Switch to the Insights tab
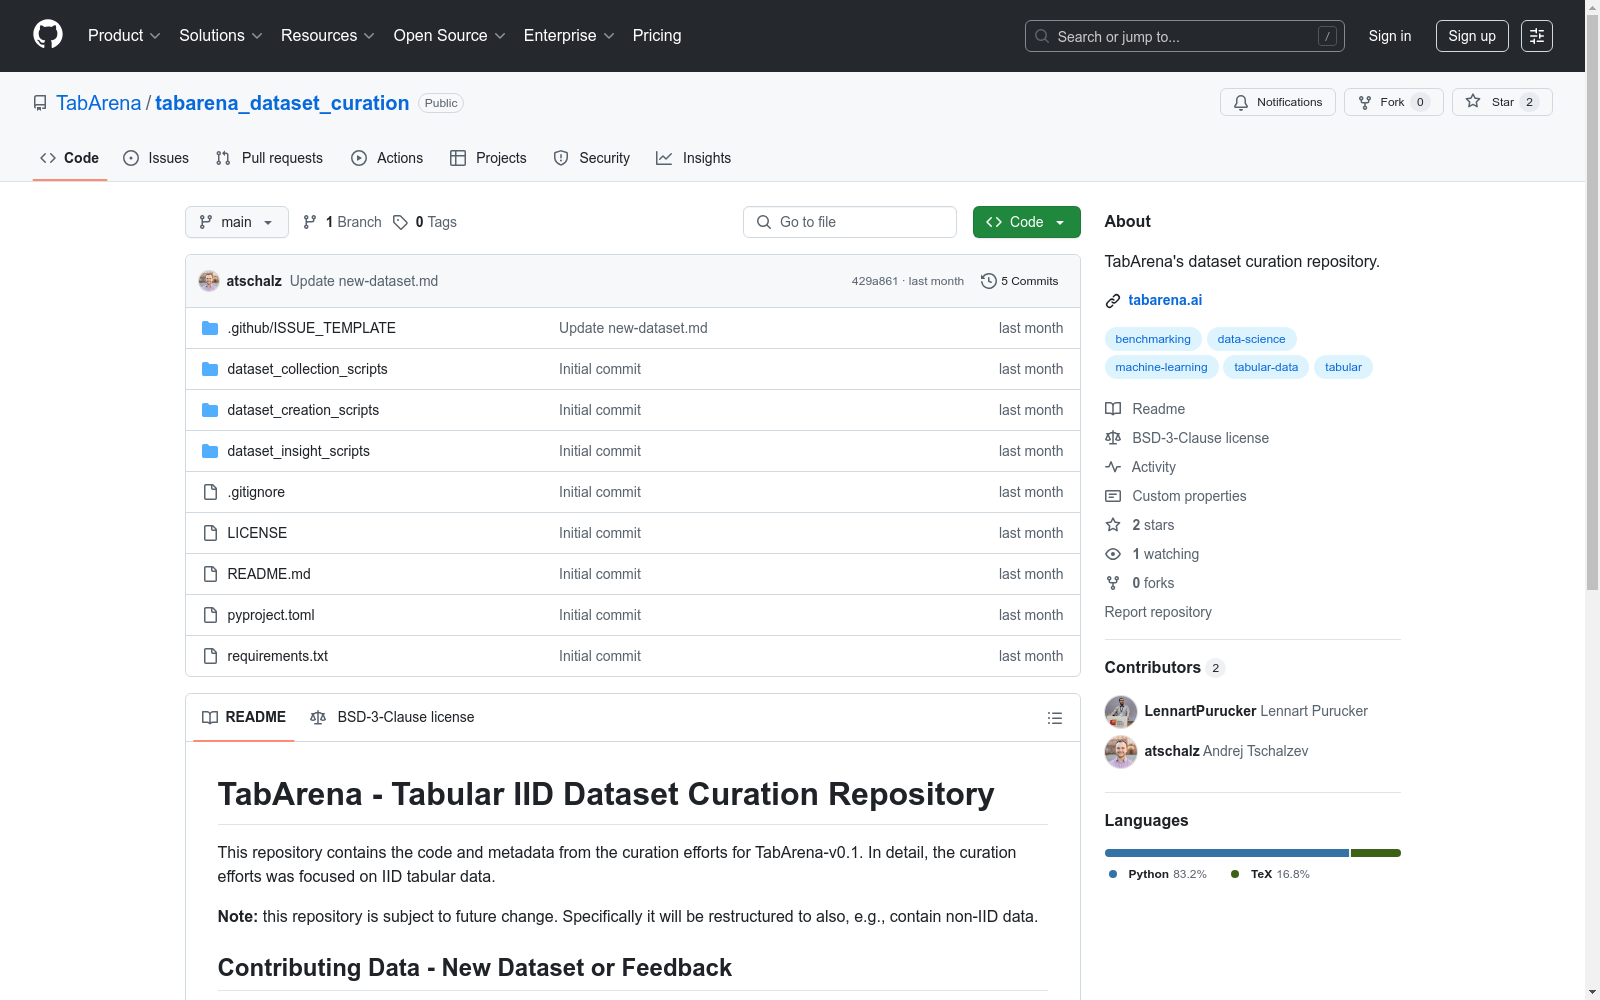1600x1000 pixels. 694,158
